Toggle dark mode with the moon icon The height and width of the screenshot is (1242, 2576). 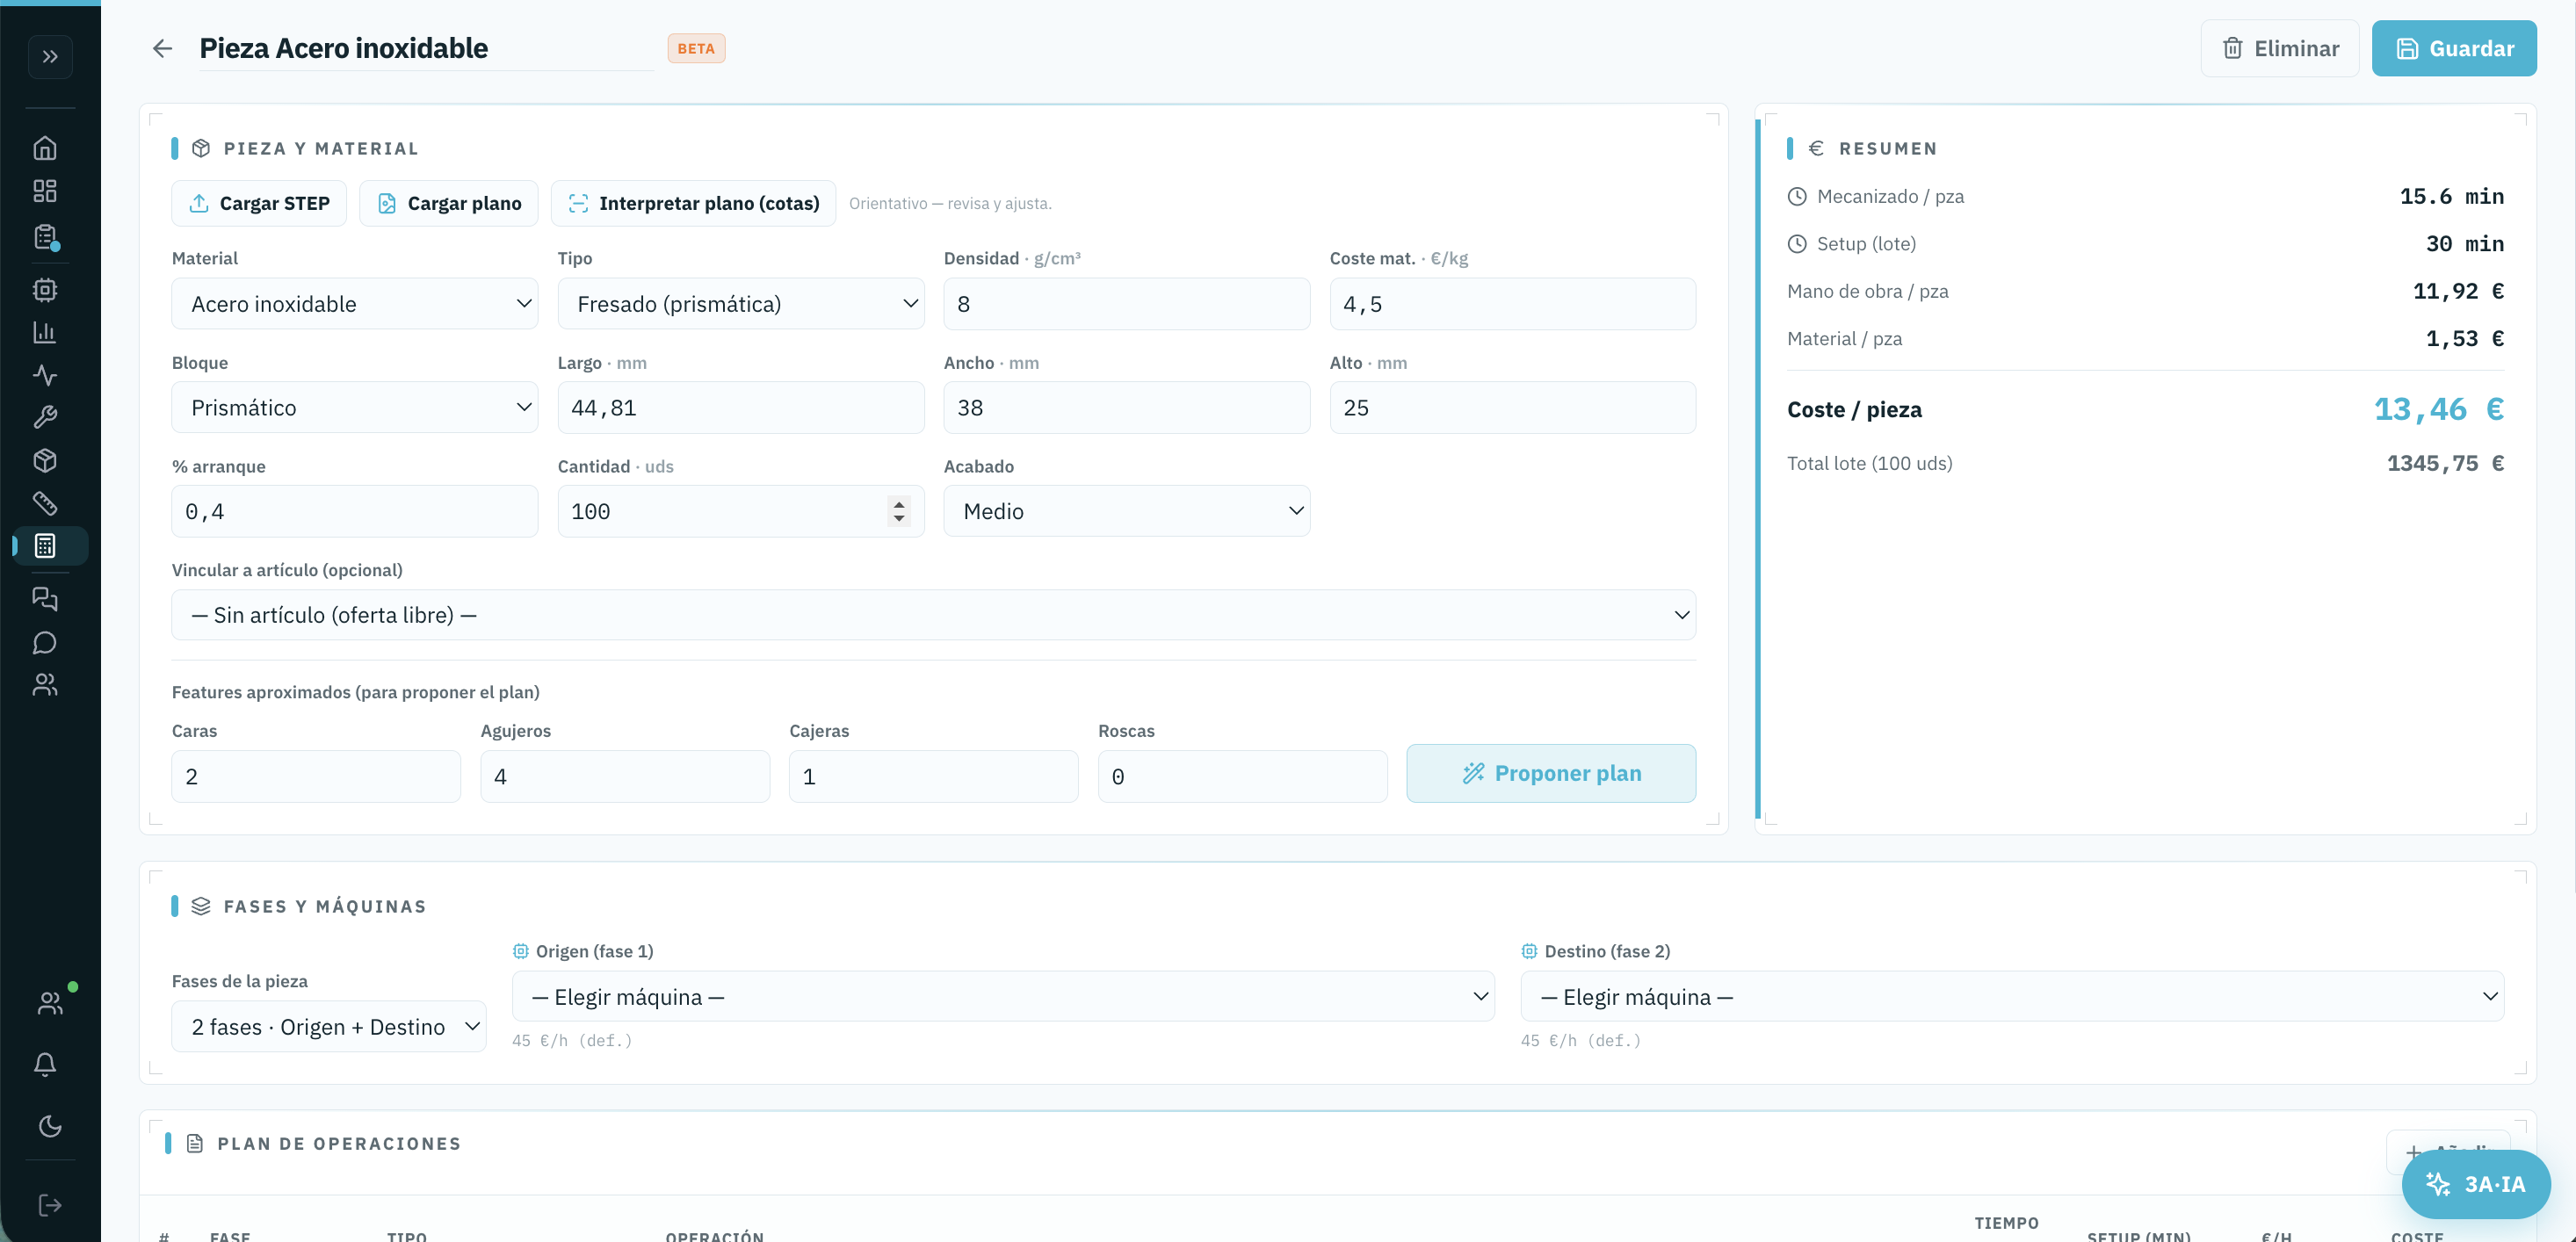coord(50,1126)
